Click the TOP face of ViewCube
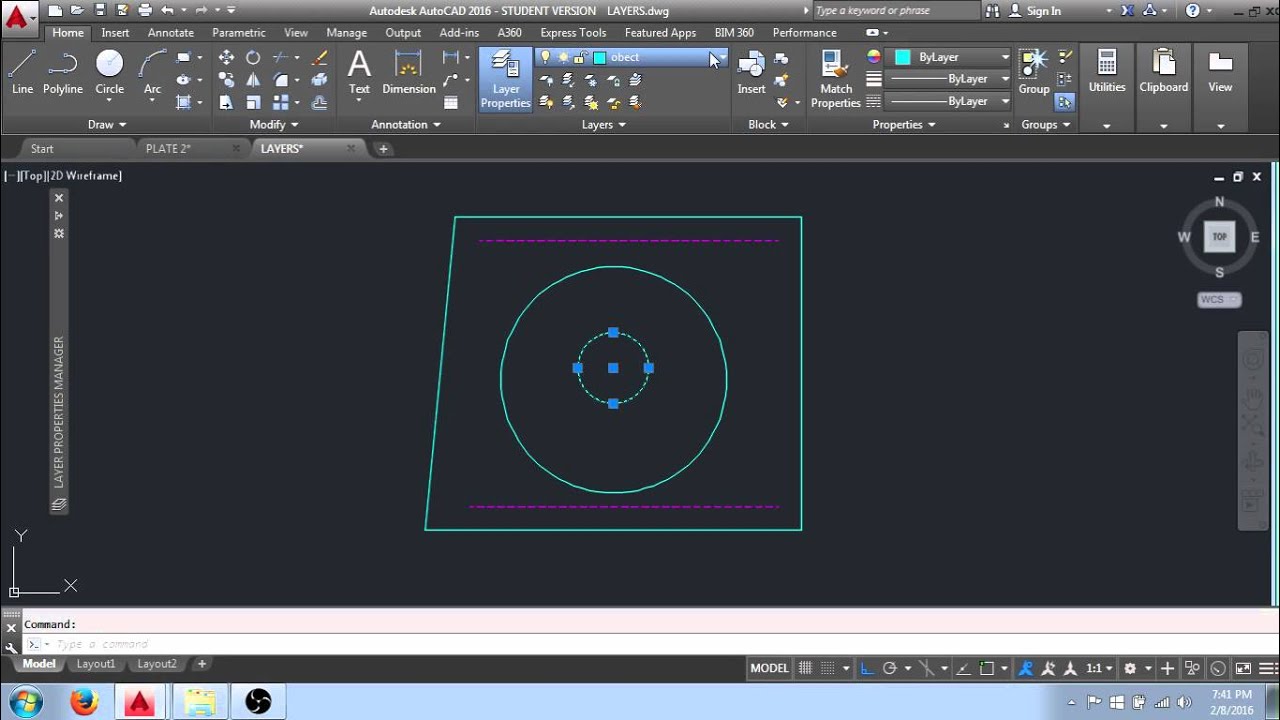This screenshot has width=1280, height=720. (1219, 237)
